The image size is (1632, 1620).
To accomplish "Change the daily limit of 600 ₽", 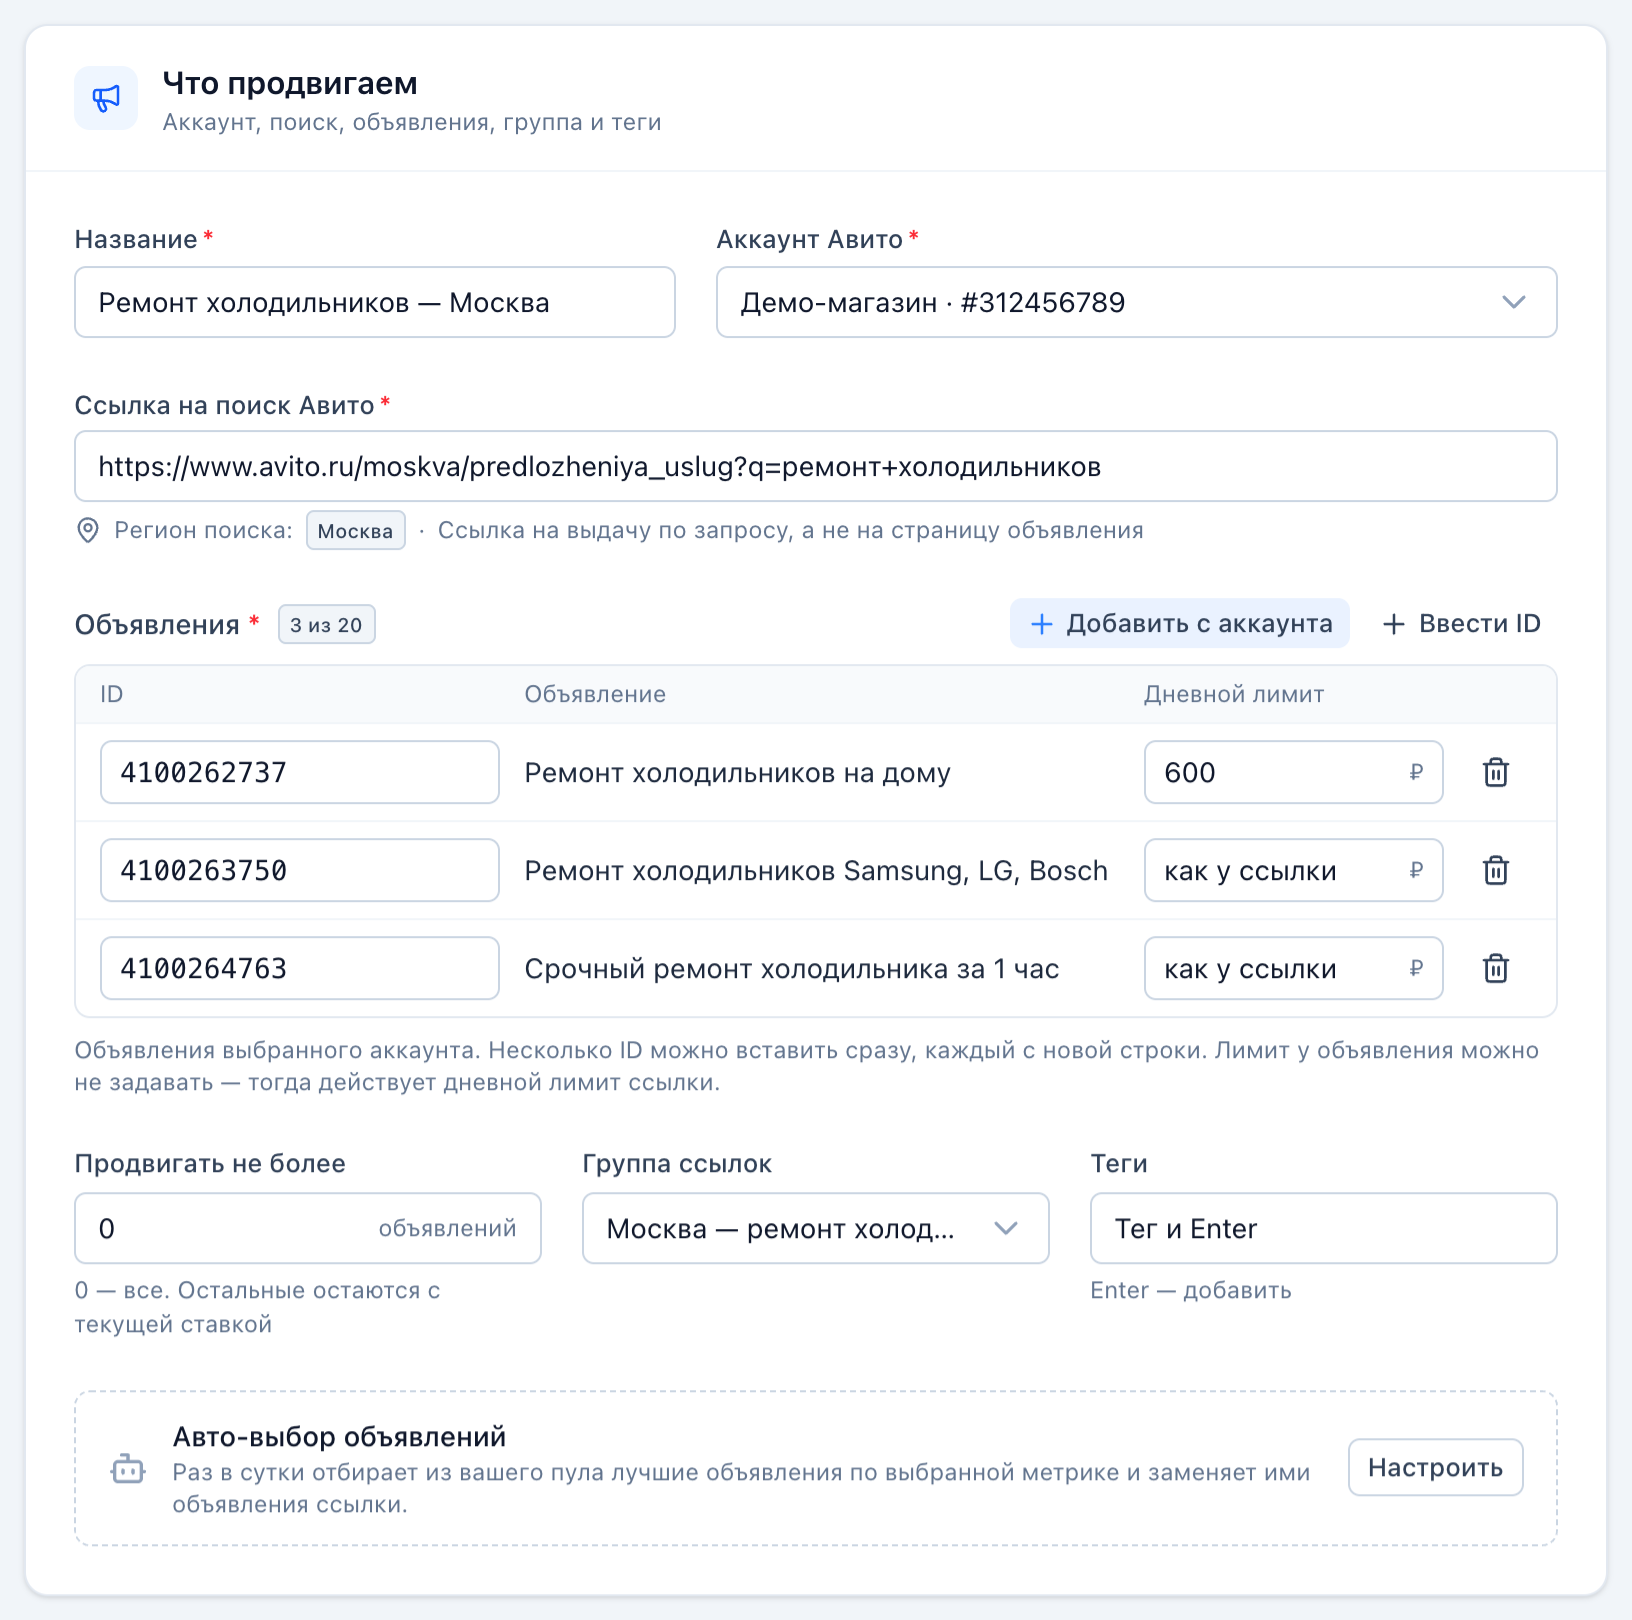I will pyautogui.click(x=1293, y=772).
